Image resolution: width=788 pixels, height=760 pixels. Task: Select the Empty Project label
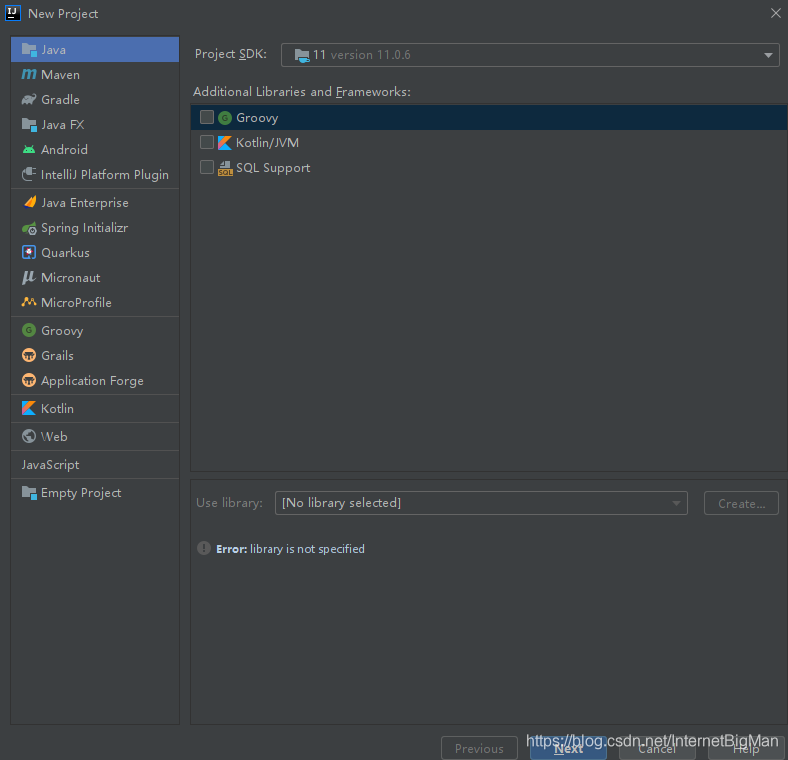(81, 493)
